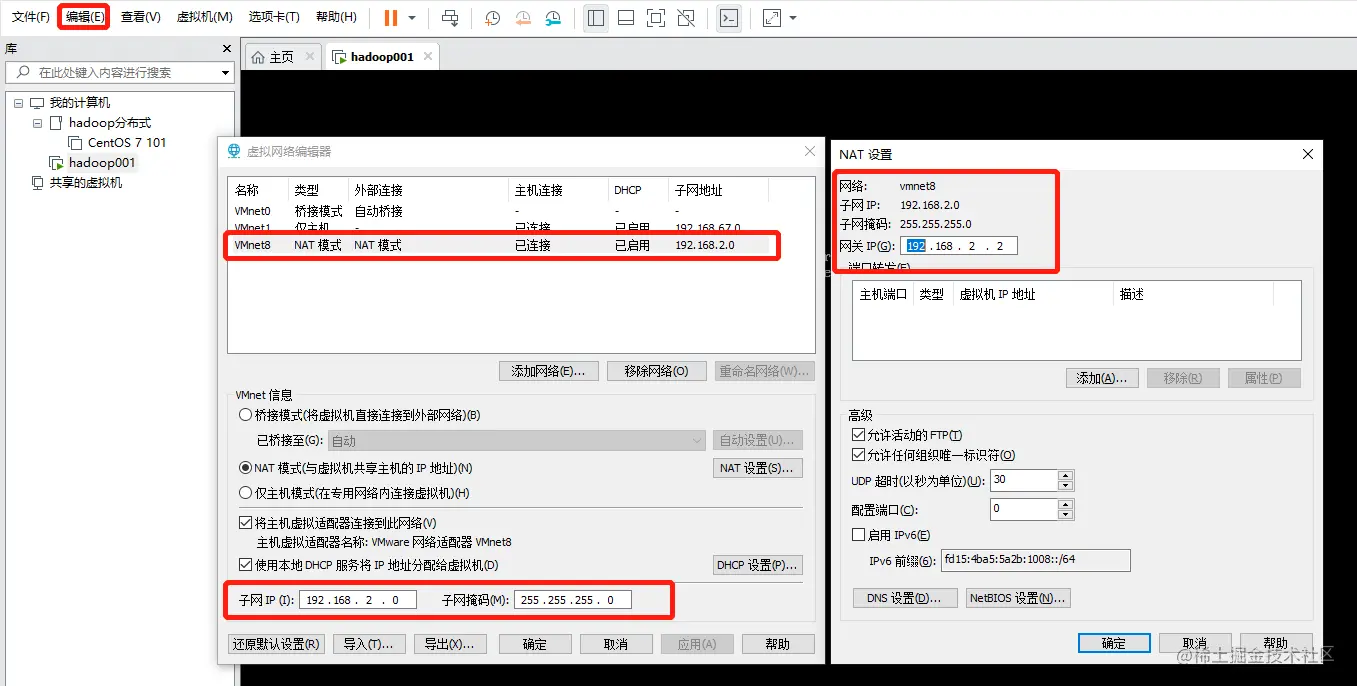Select the NAT 模式 radio button
This screenshot has width=1357, height=686.
(246, 468)
